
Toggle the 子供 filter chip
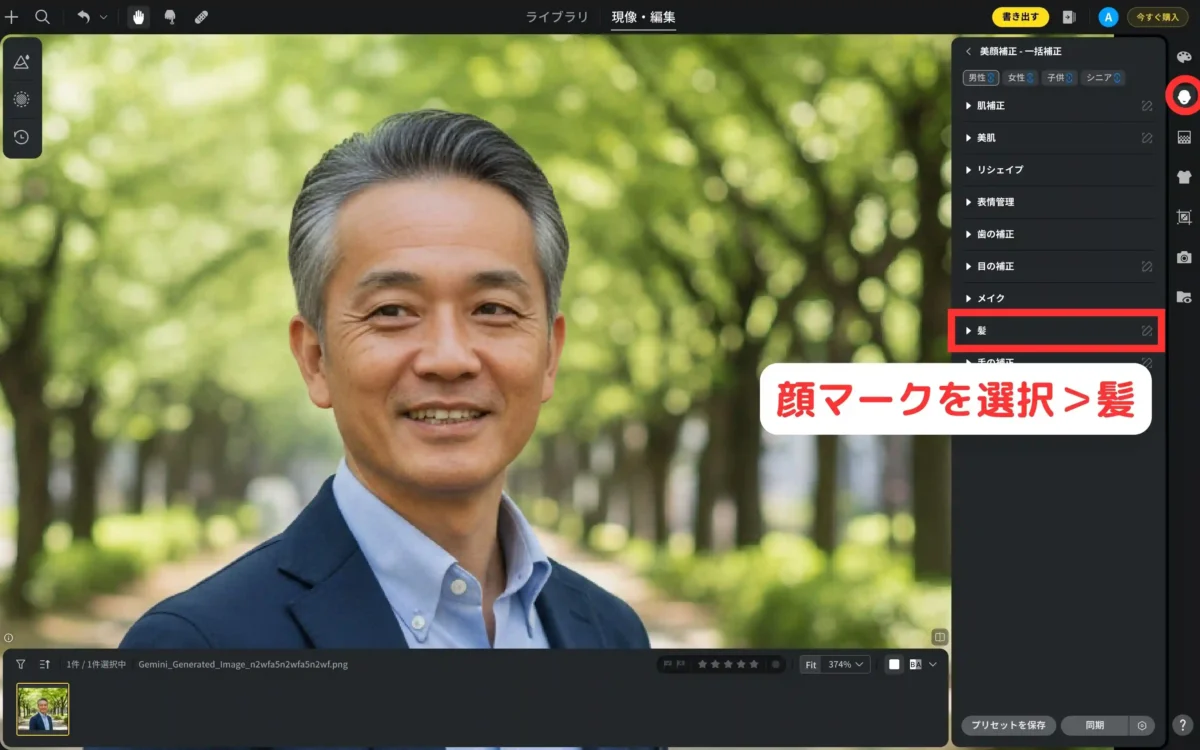coord(1058,77)
